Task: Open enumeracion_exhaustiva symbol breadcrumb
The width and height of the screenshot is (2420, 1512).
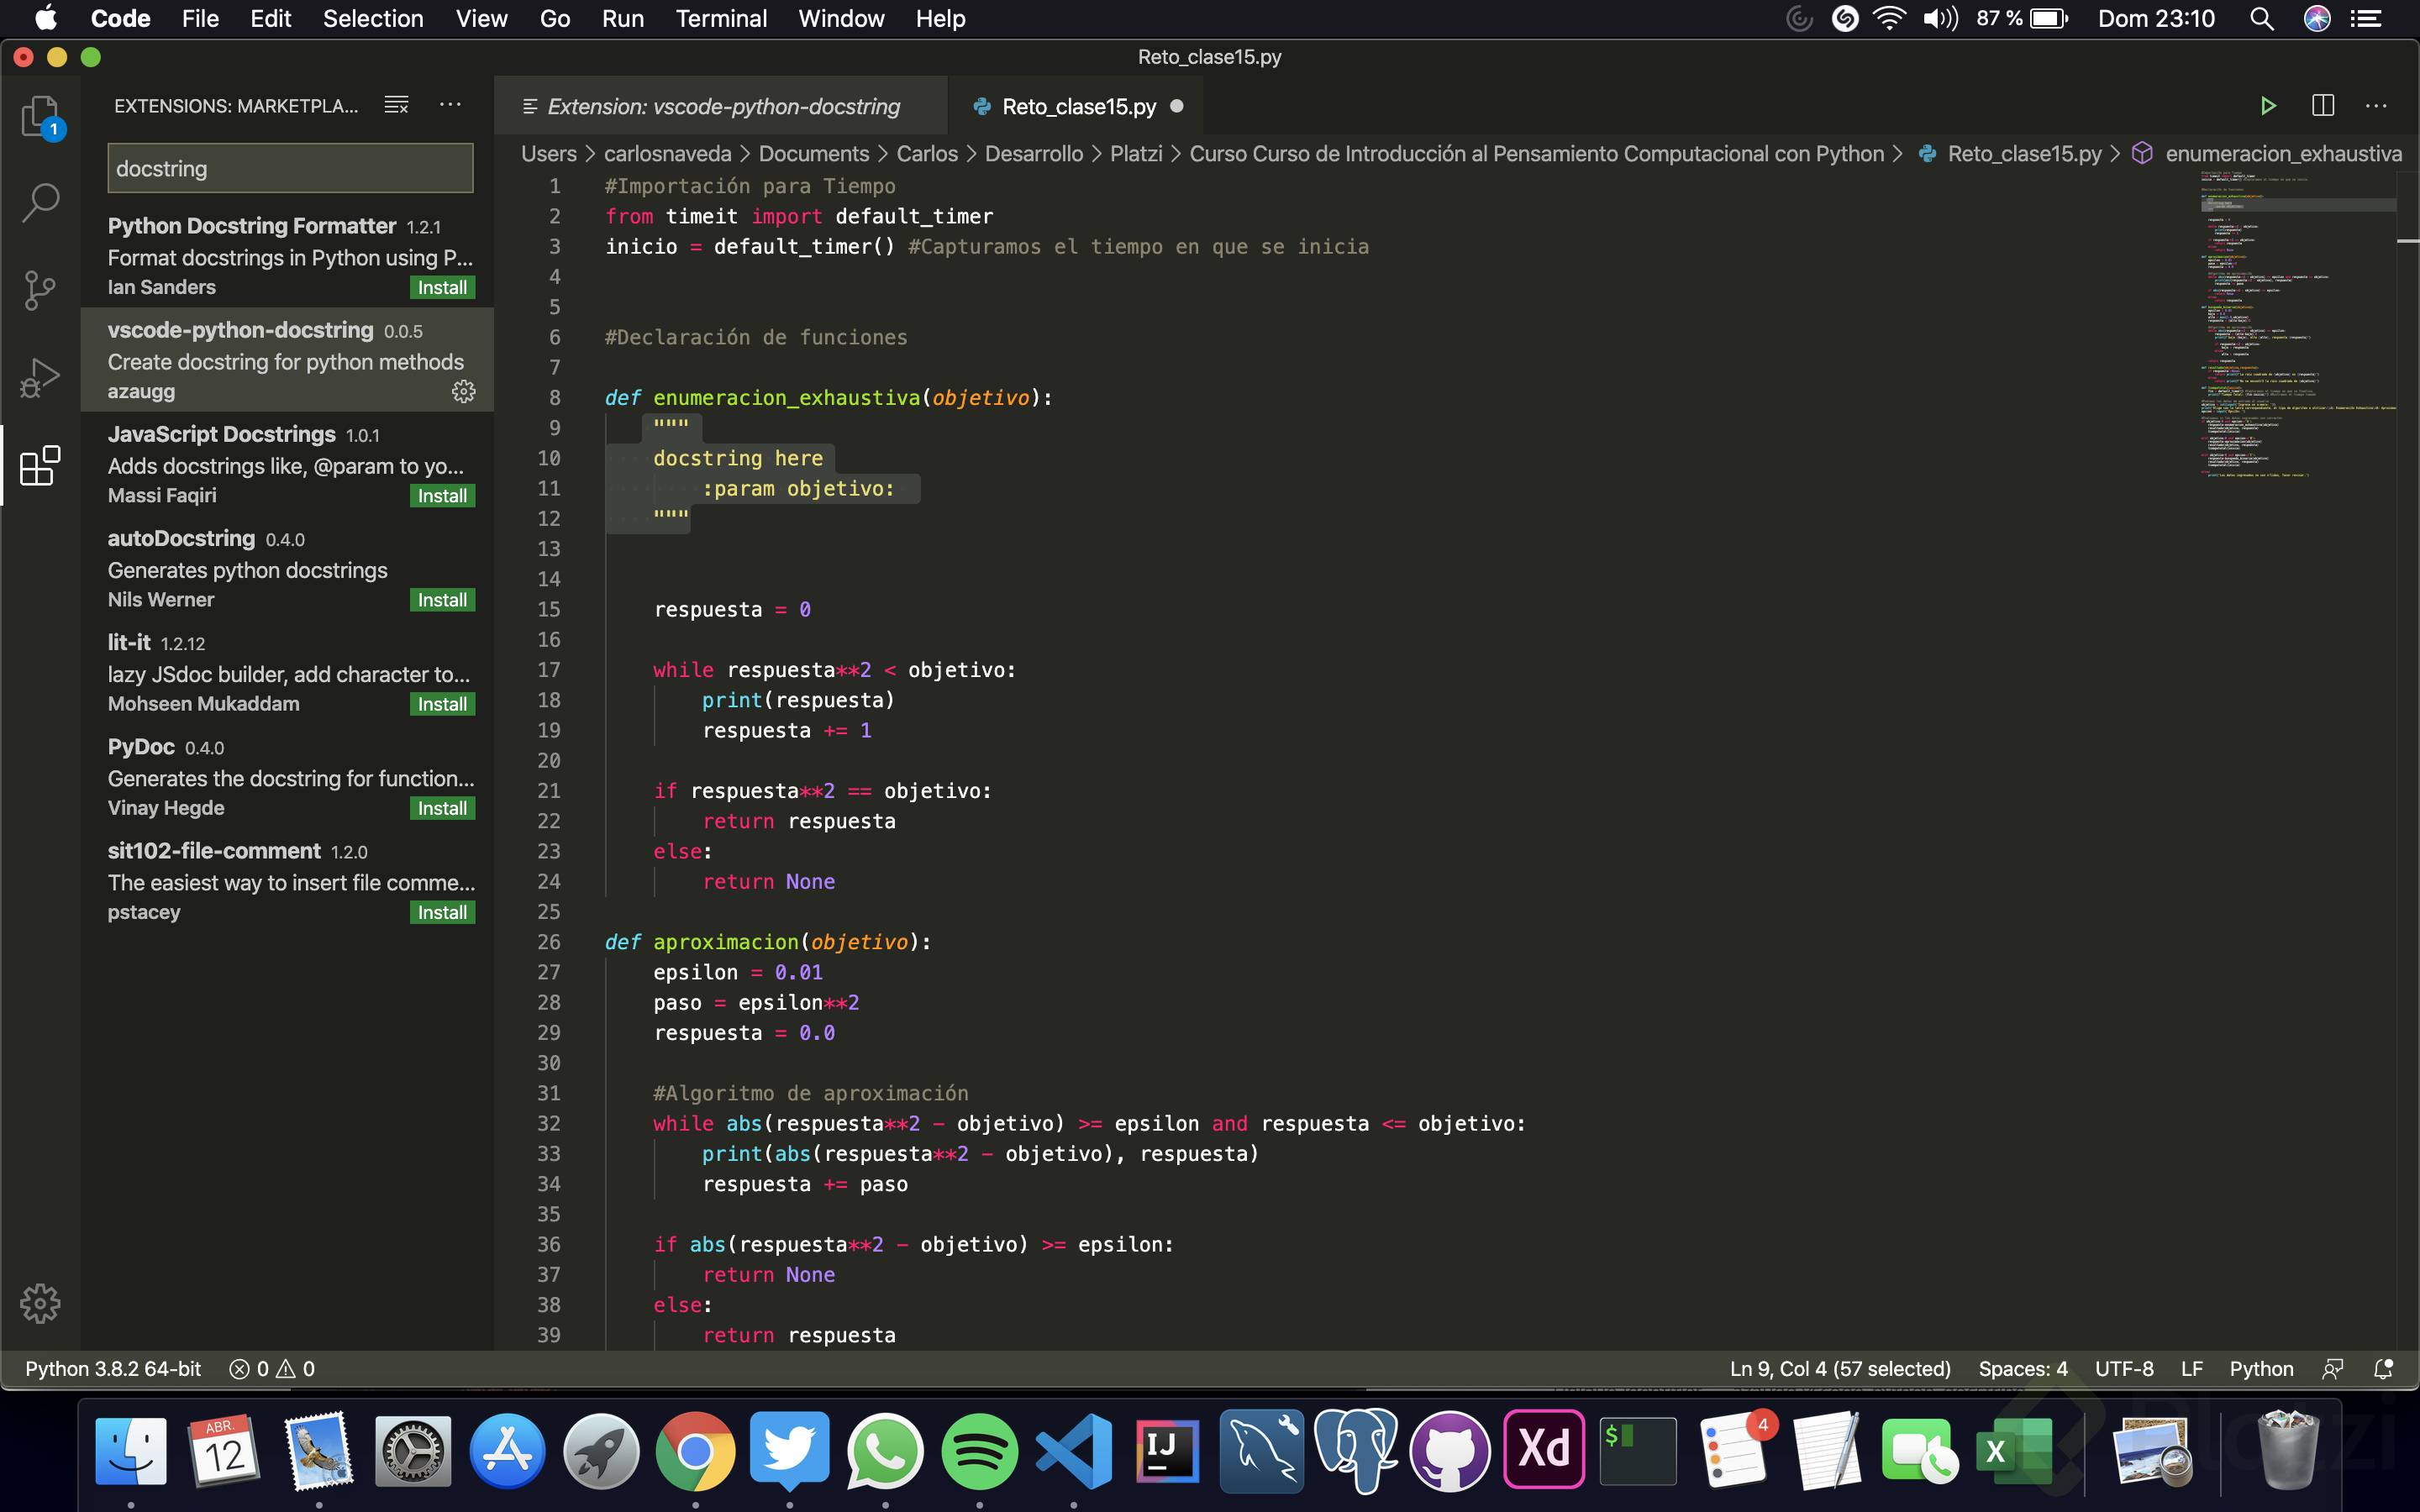Action: [x=2268, y=154]
